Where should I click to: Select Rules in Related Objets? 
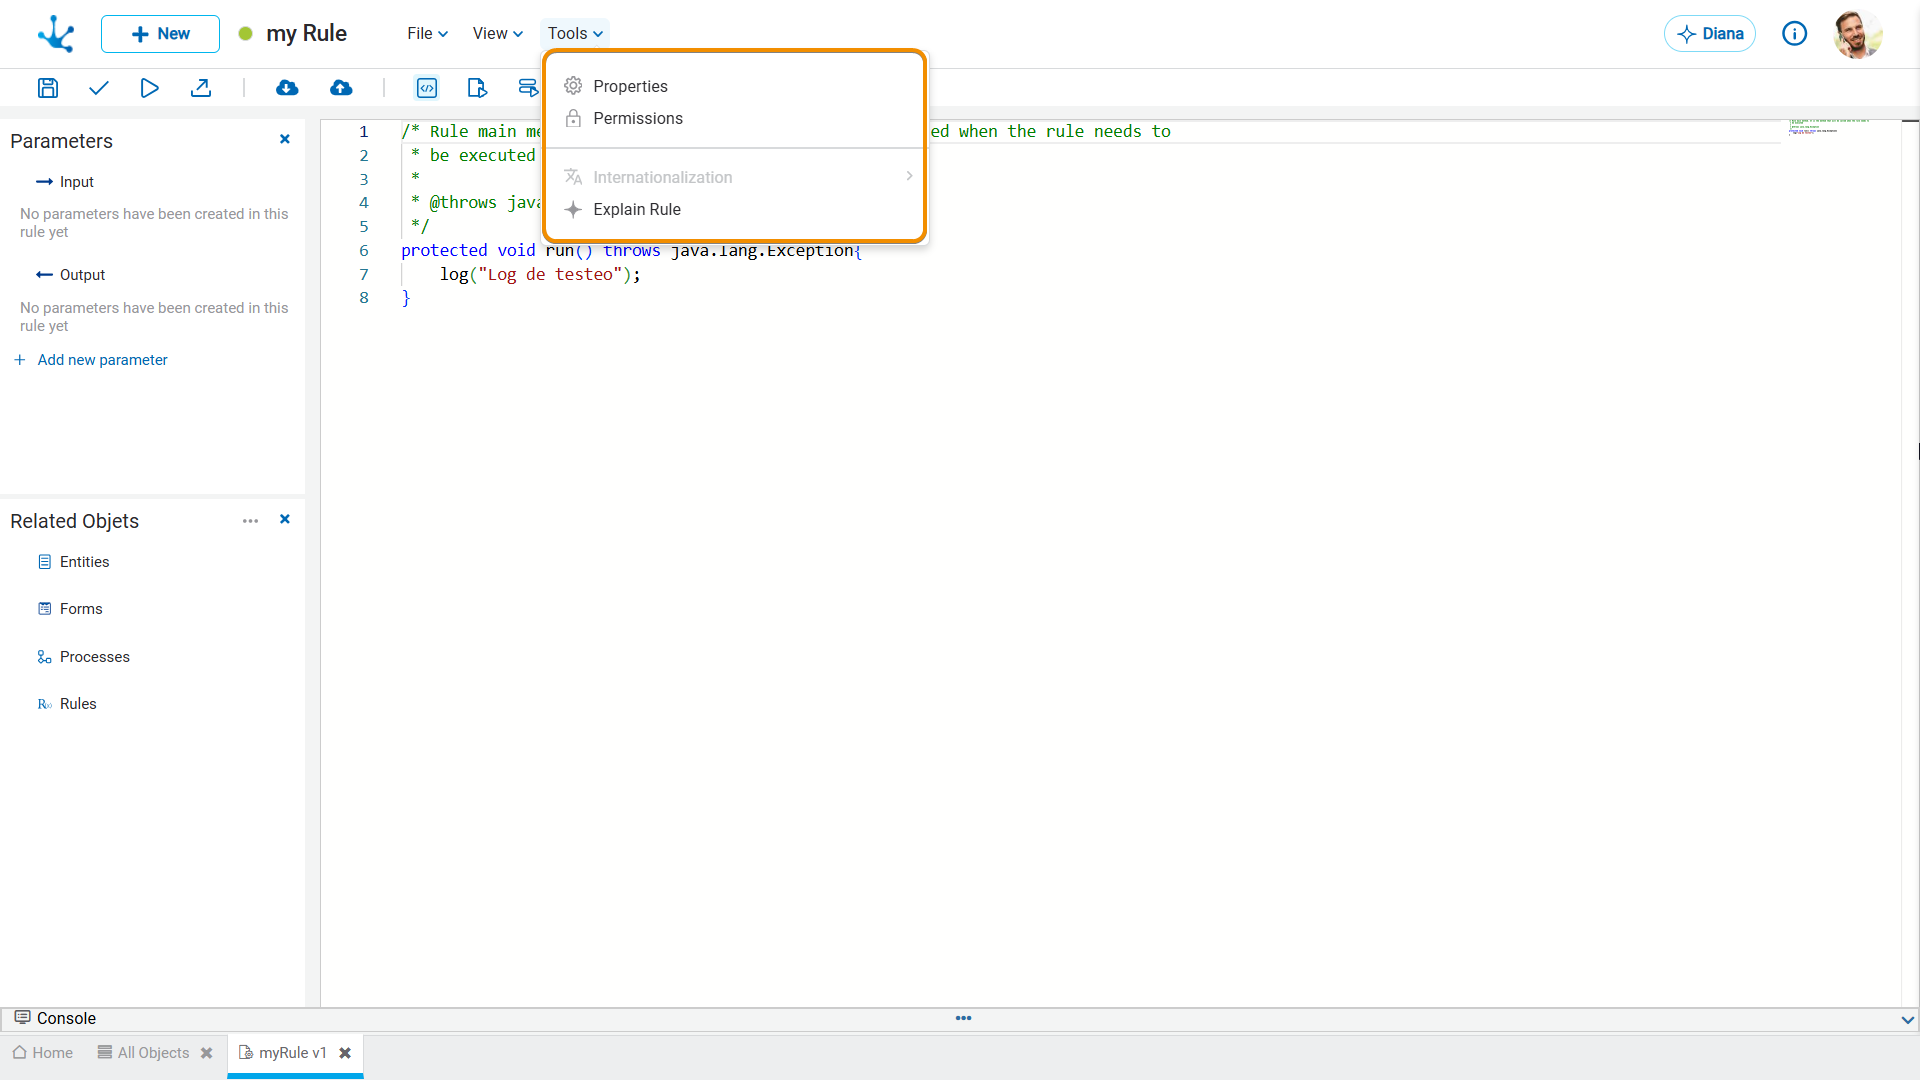[x=67, y=704]
